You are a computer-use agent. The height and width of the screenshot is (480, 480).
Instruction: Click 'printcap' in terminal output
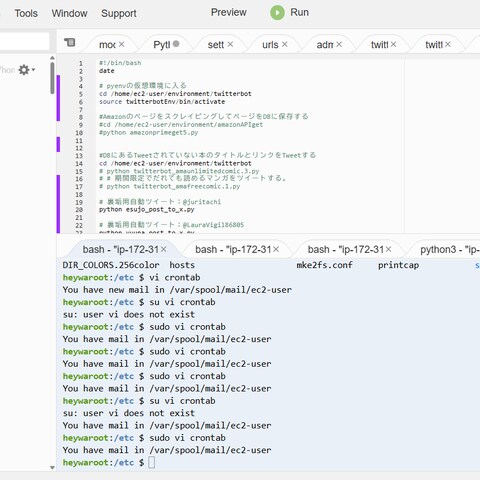(x=399, y=265)
